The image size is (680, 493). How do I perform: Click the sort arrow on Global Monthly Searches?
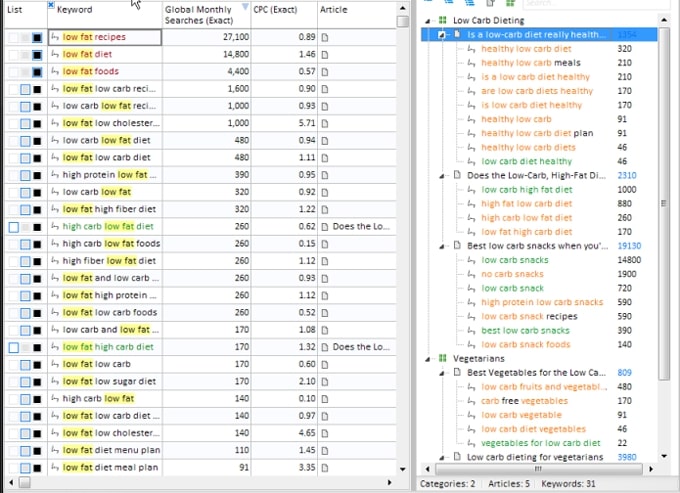pos(245,7)
